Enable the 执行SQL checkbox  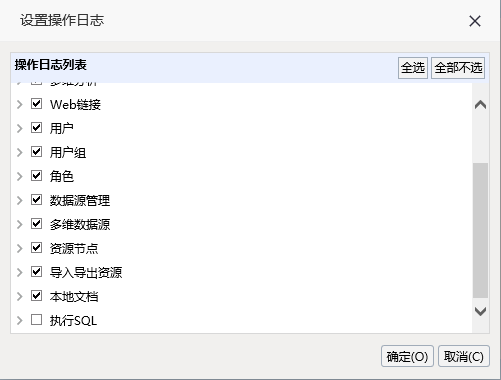click(x=36, y=320)
